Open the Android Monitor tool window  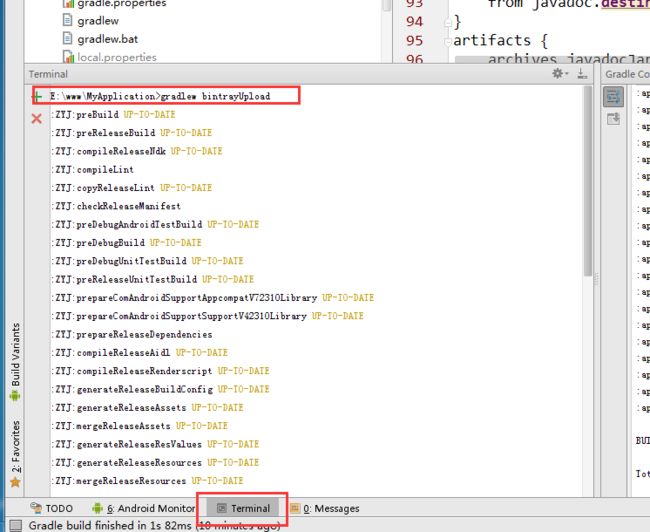click(143, 508)
